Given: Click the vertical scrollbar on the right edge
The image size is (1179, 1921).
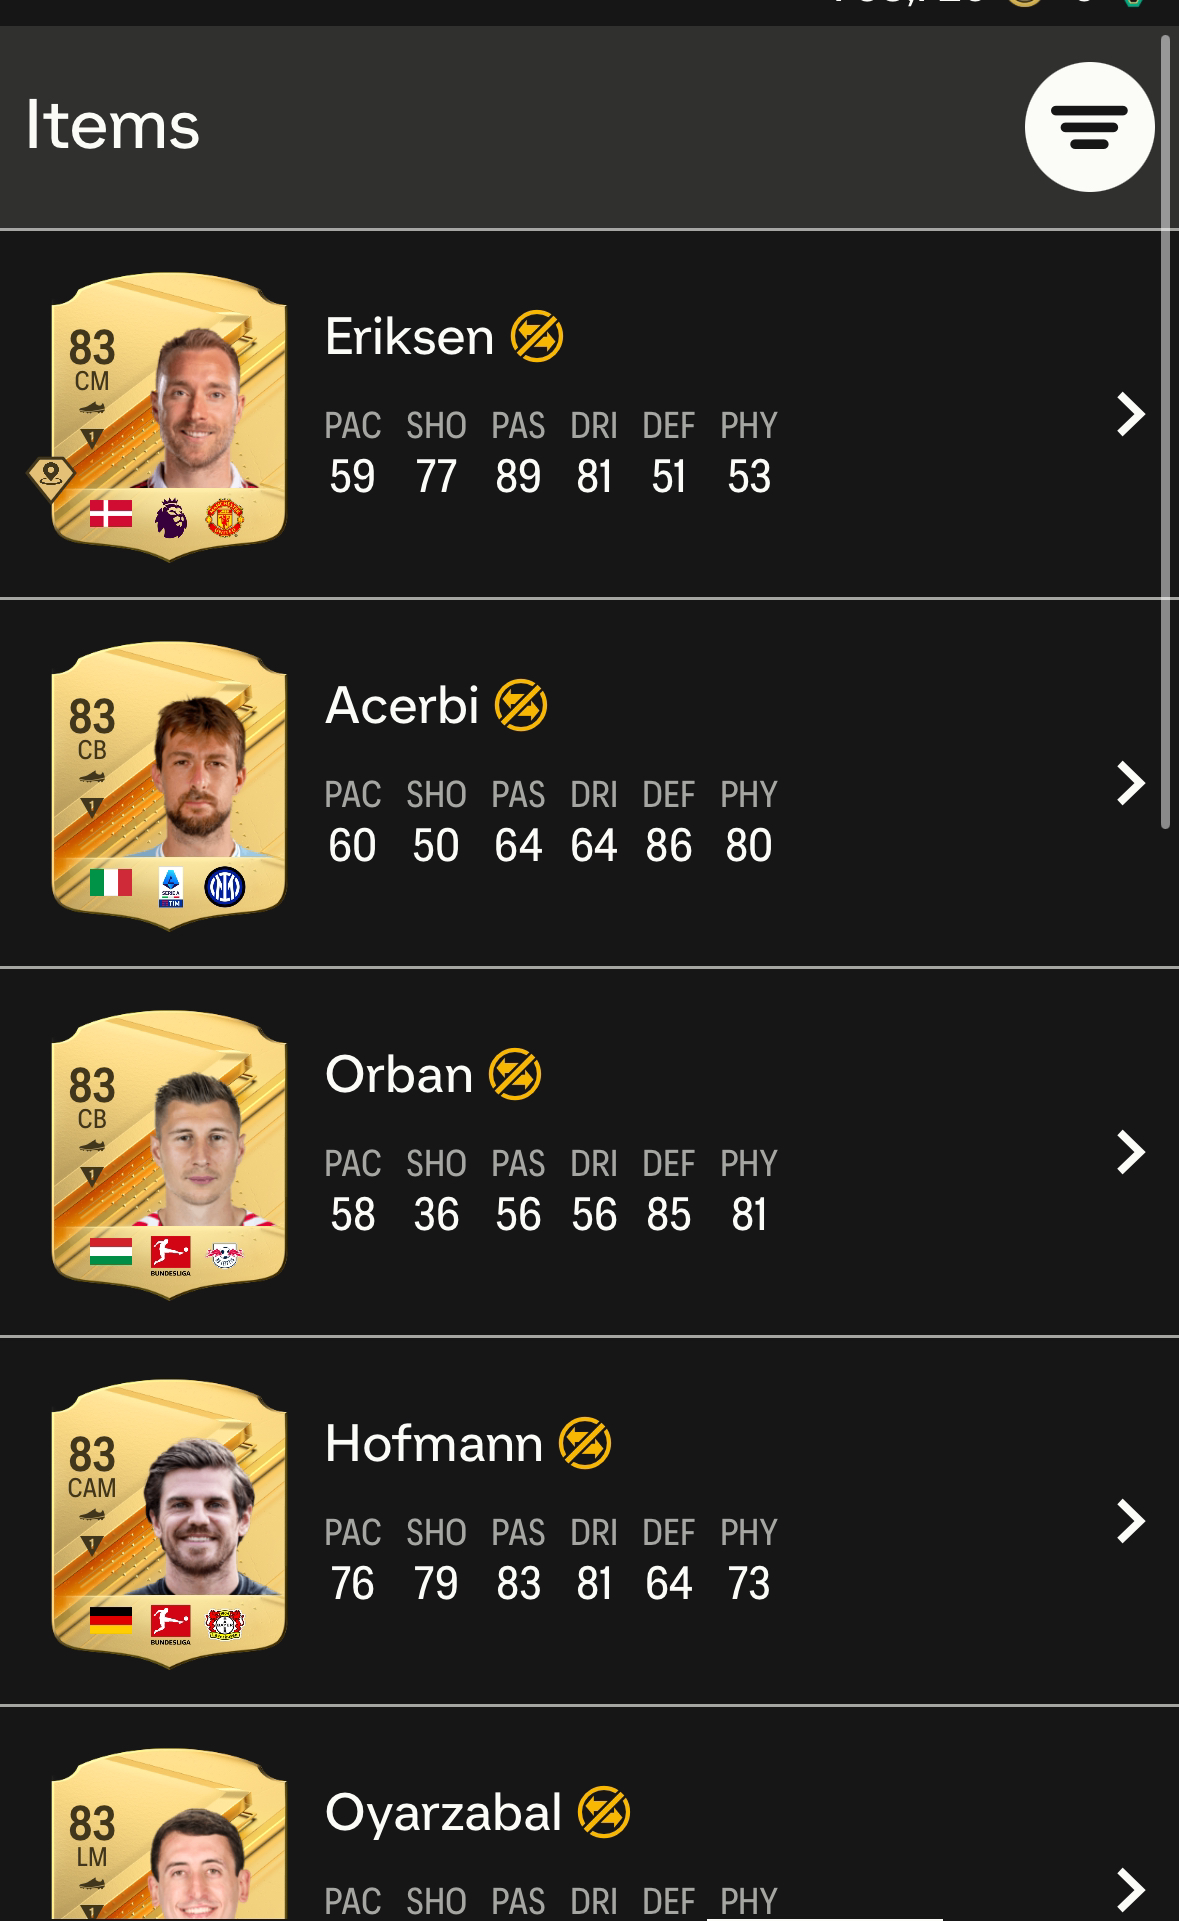Looking at the screenshot, I should point(1164,432).
